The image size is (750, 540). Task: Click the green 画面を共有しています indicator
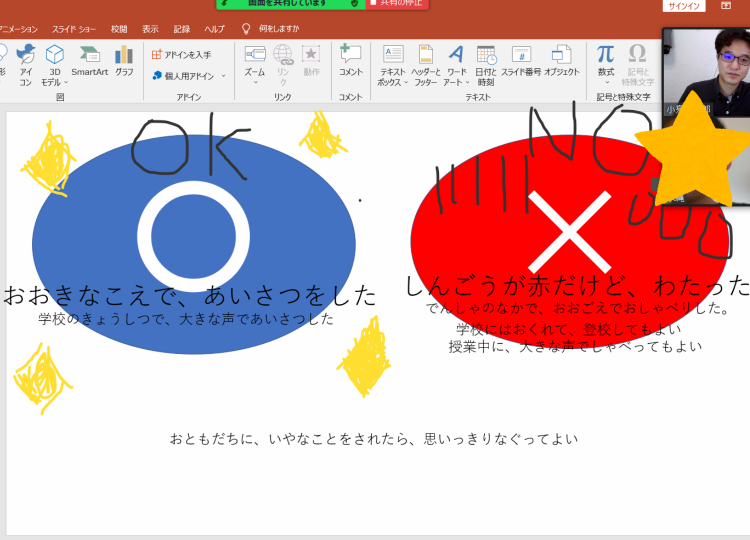click(x=291, y=4)
